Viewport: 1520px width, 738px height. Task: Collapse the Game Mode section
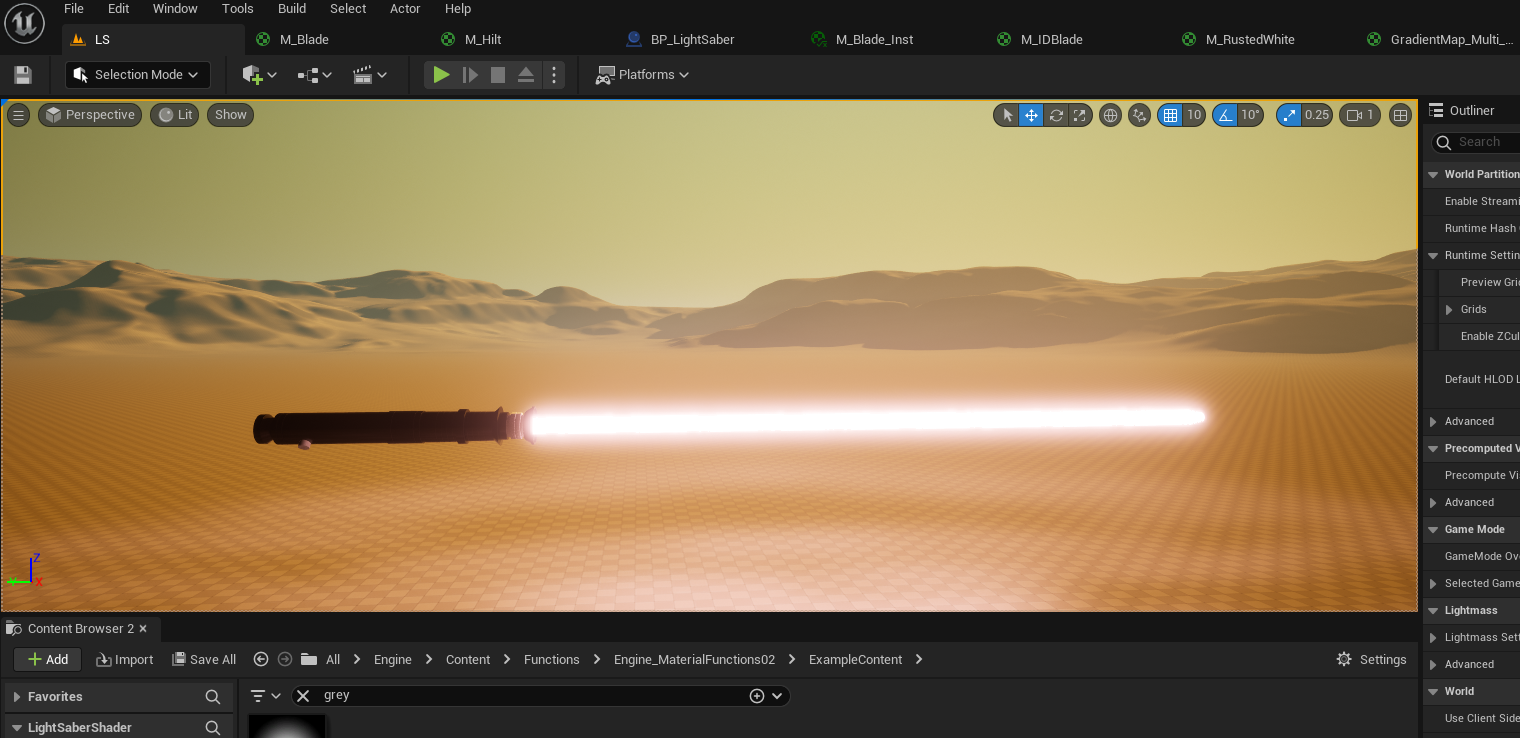click(1433, 530)
